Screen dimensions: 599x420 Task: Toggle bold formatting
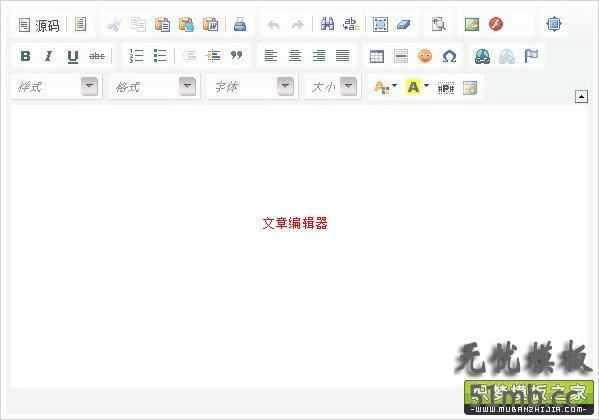click(25, 56)
